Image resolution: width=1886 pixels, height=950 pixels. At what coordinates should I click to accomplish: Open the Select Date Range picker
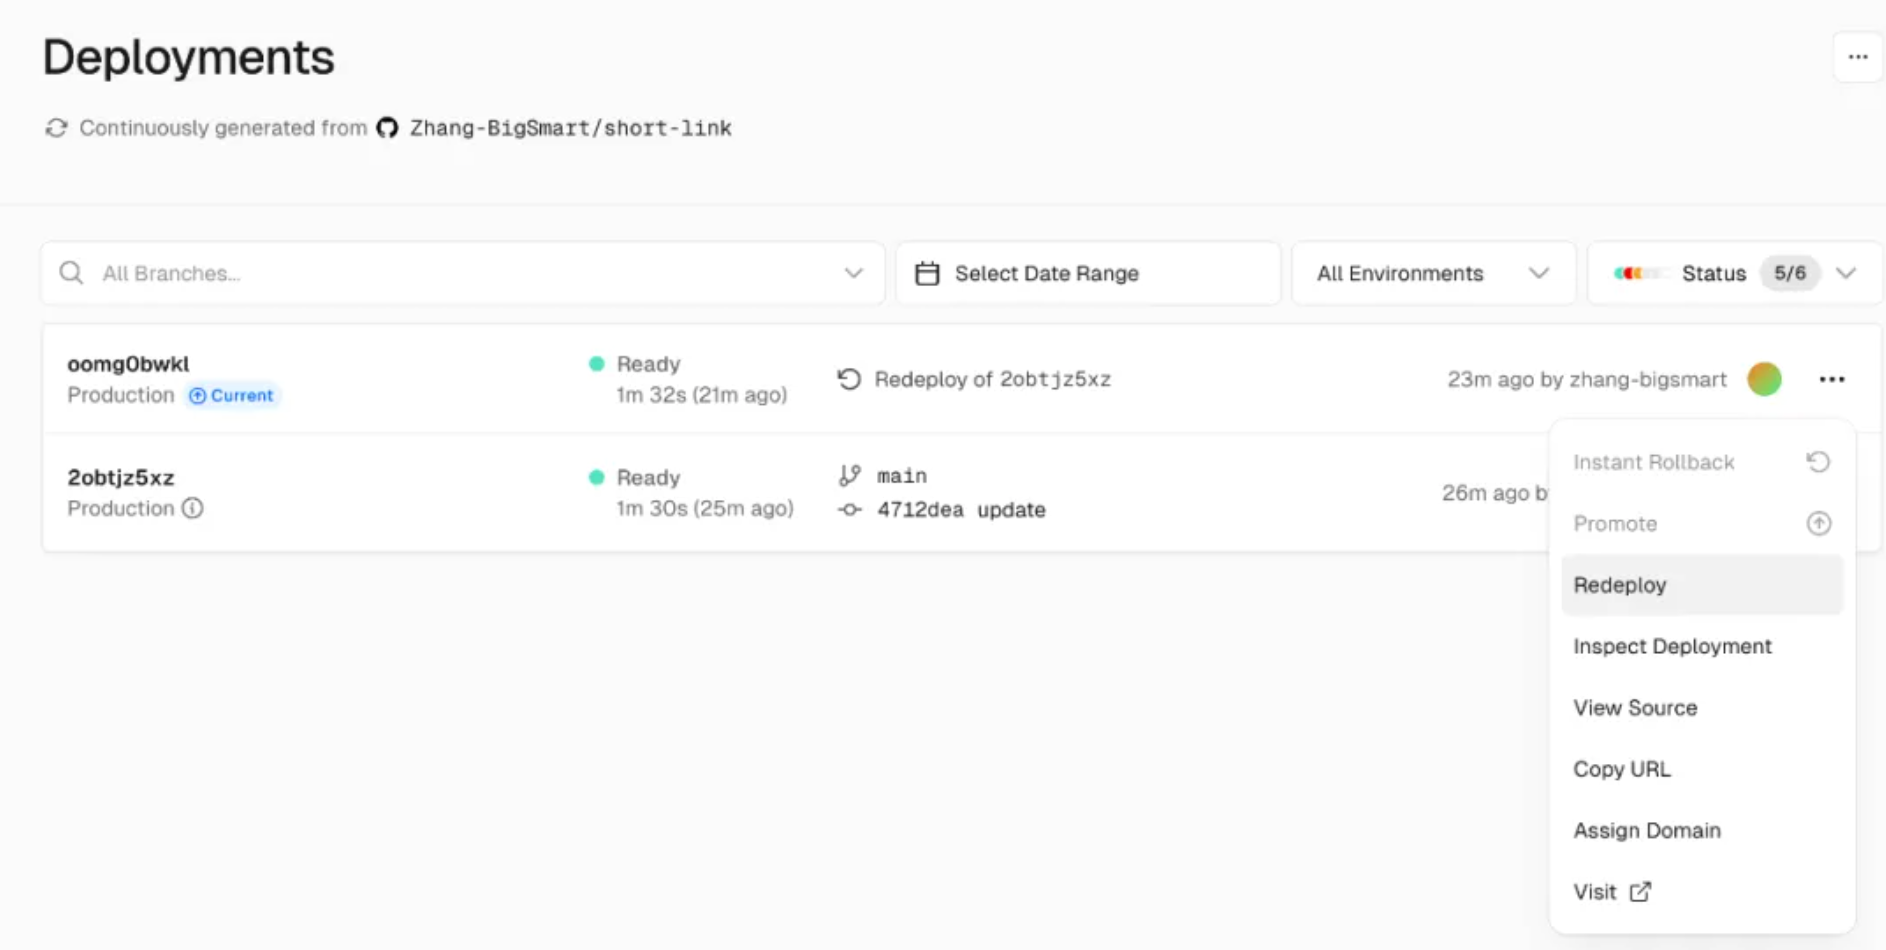pos(1088,273)
